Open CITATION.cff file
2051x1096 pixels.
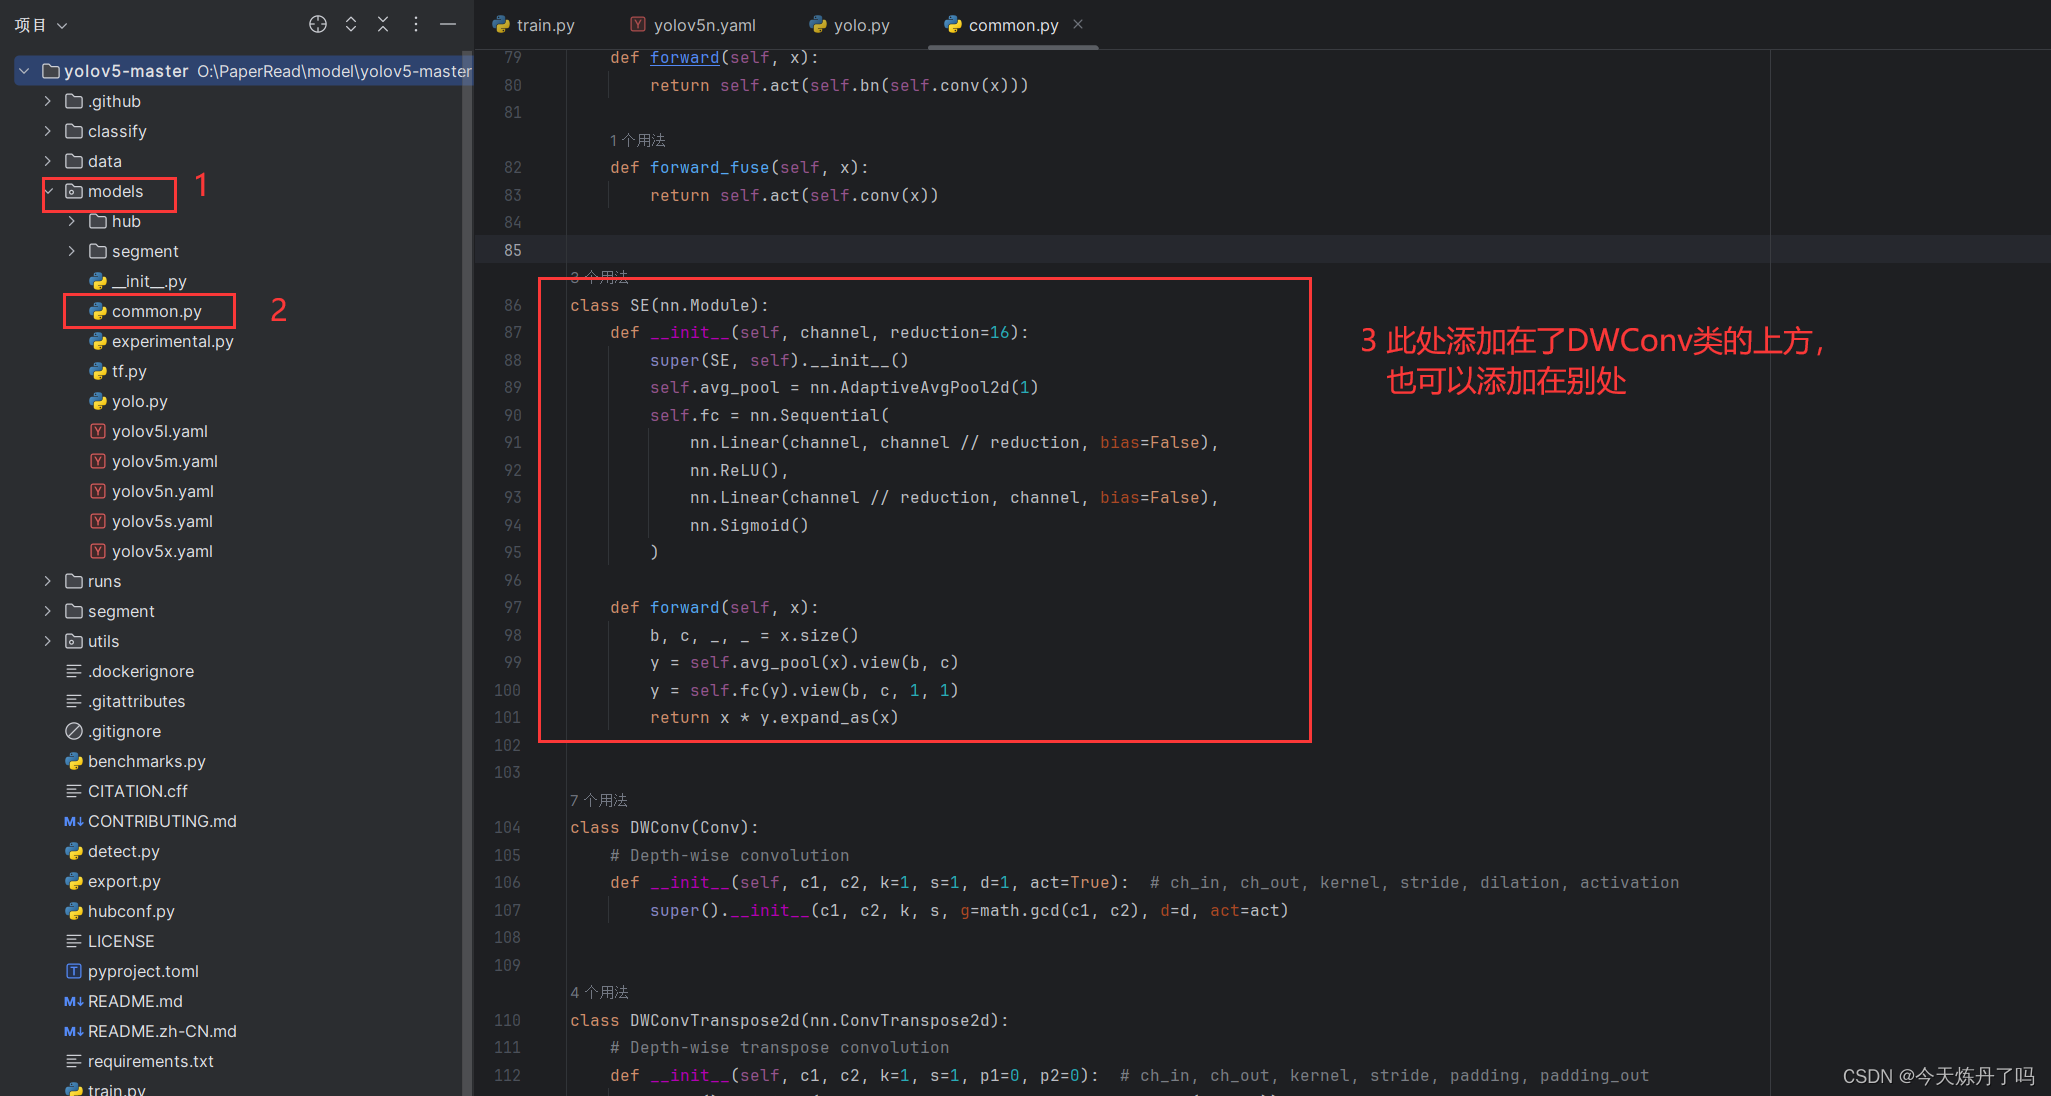(126, 791)
